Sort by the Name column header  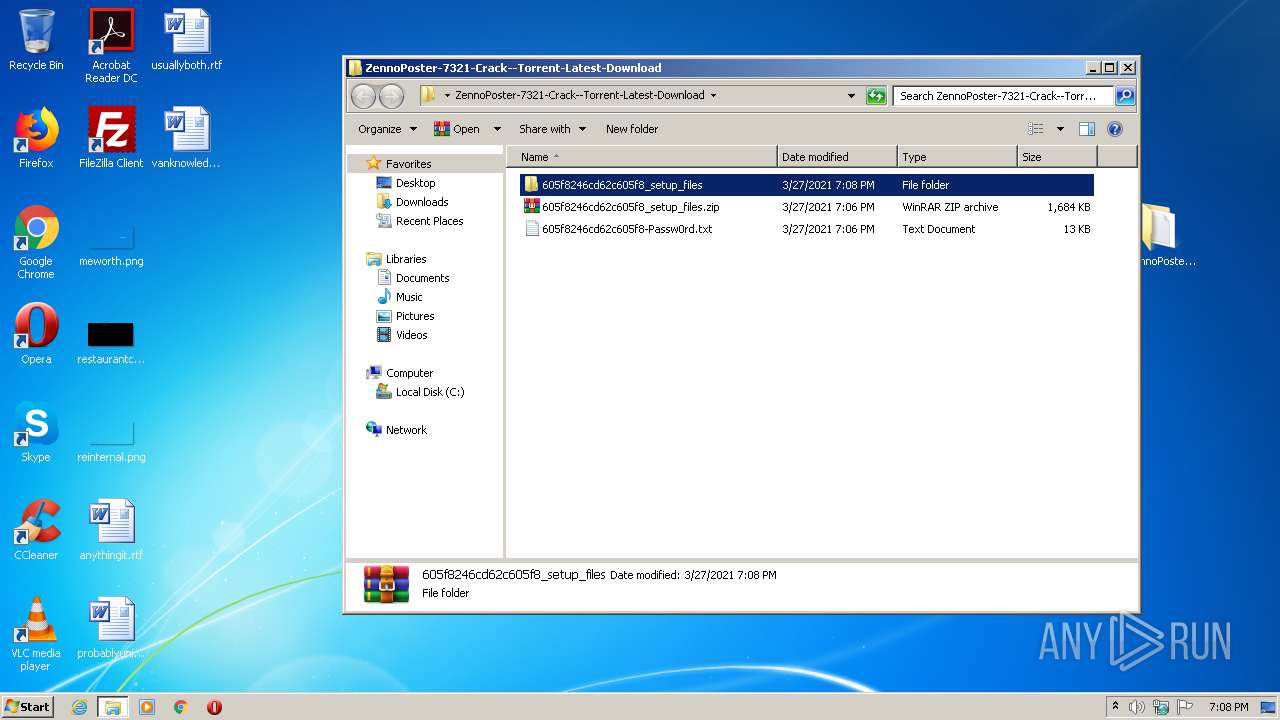(642, 157)
